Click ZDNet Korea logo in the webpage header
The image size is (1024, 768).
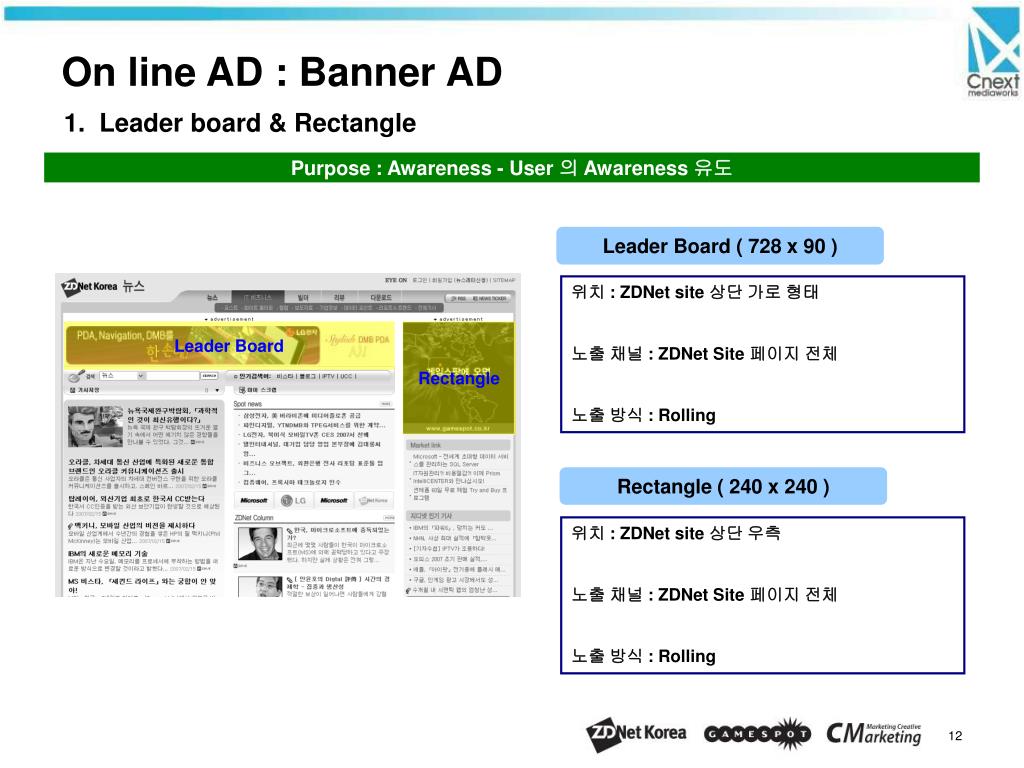(89, 287)
